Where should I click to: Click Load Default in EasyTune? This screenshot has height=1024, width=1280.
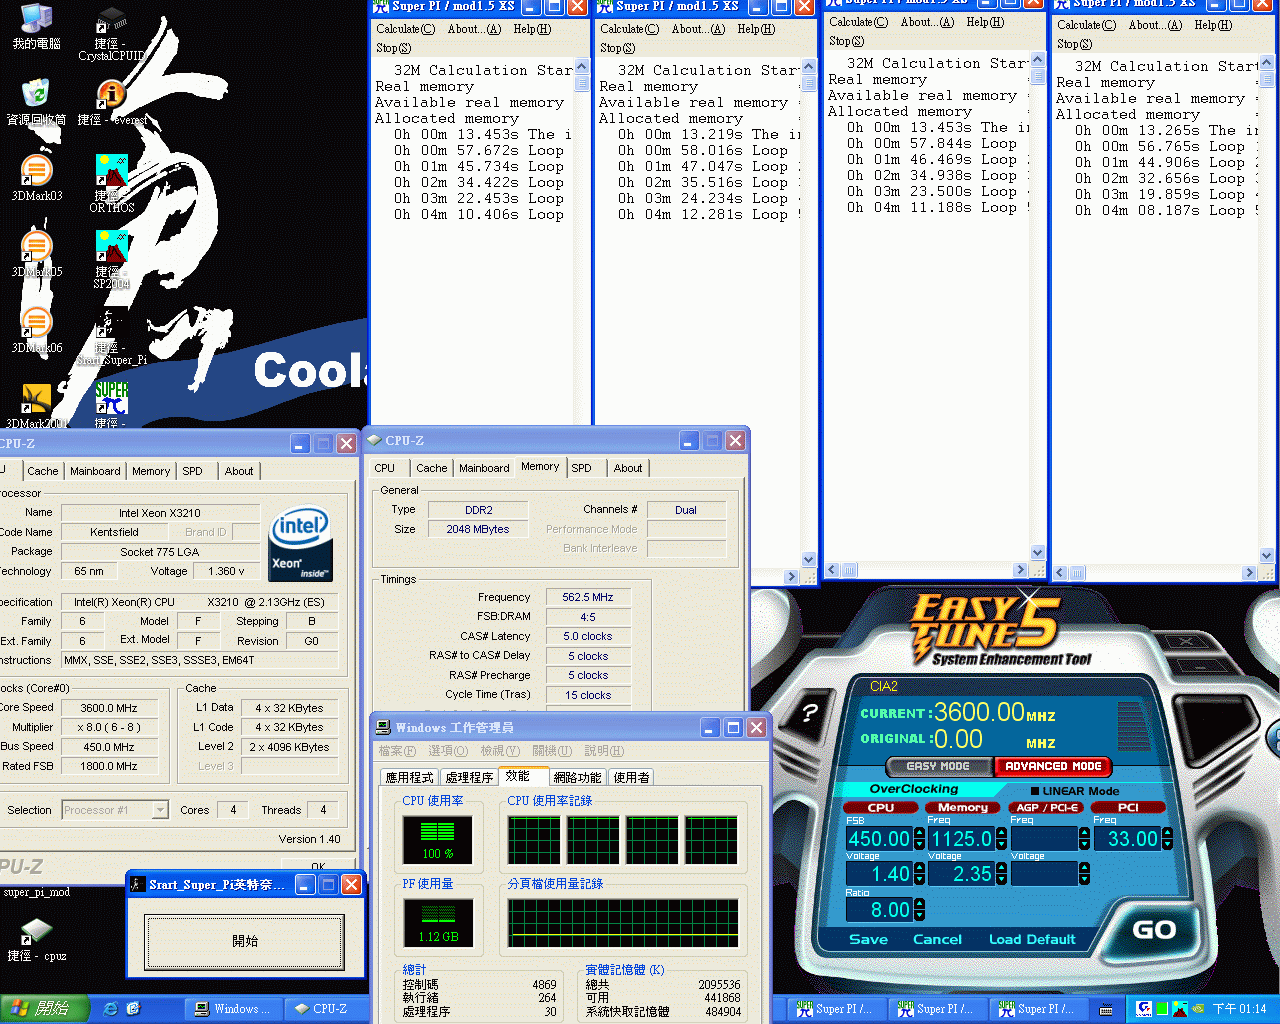pos(1032,939)
